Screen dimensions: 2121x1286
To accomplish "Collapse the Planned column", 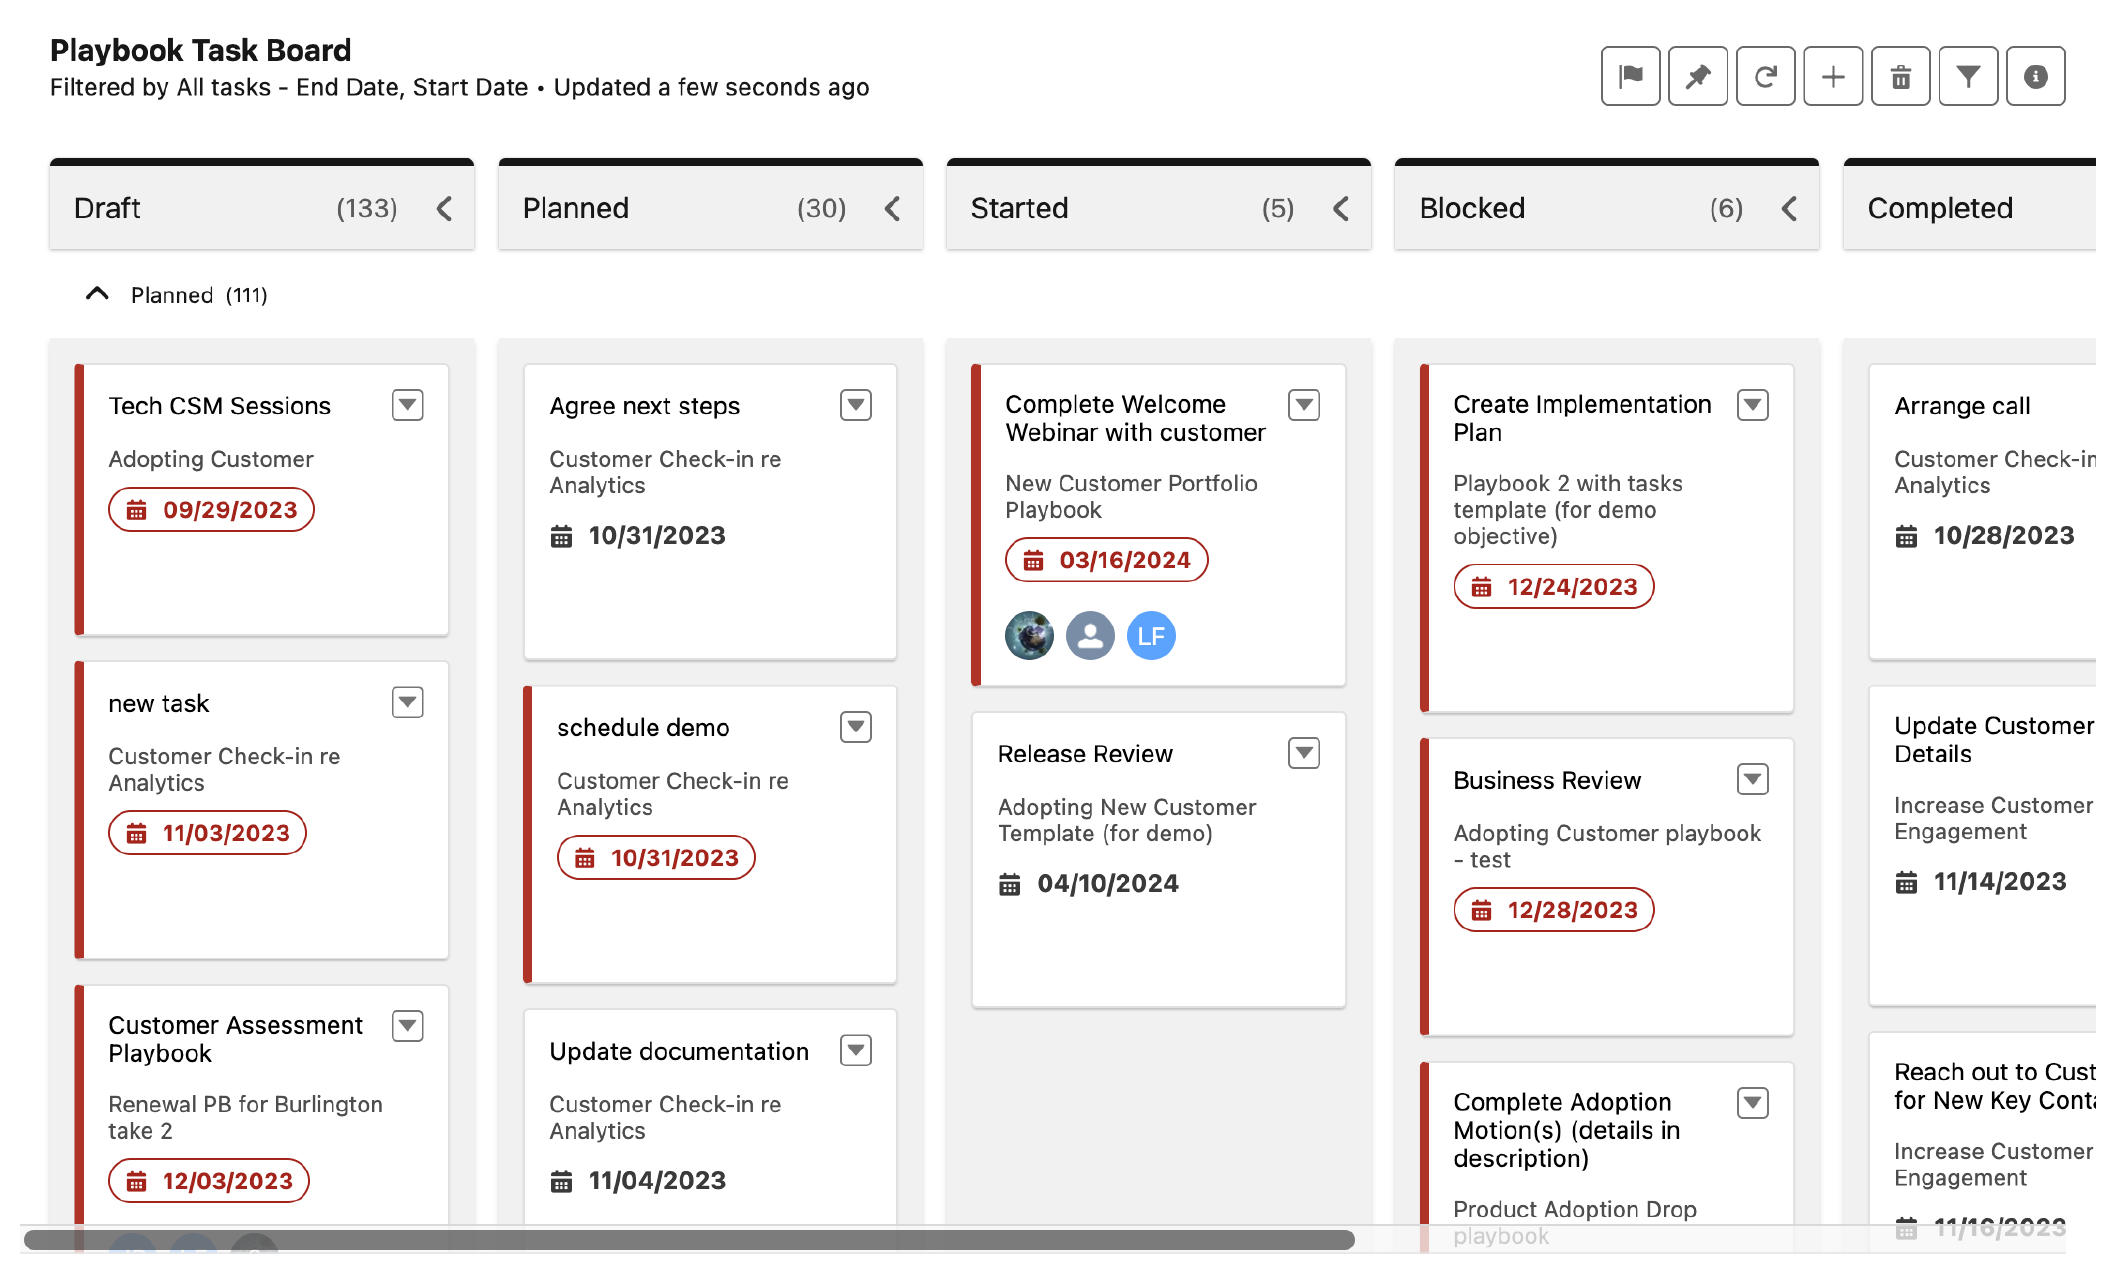I will pyautogui.click(x=892, y=208).
